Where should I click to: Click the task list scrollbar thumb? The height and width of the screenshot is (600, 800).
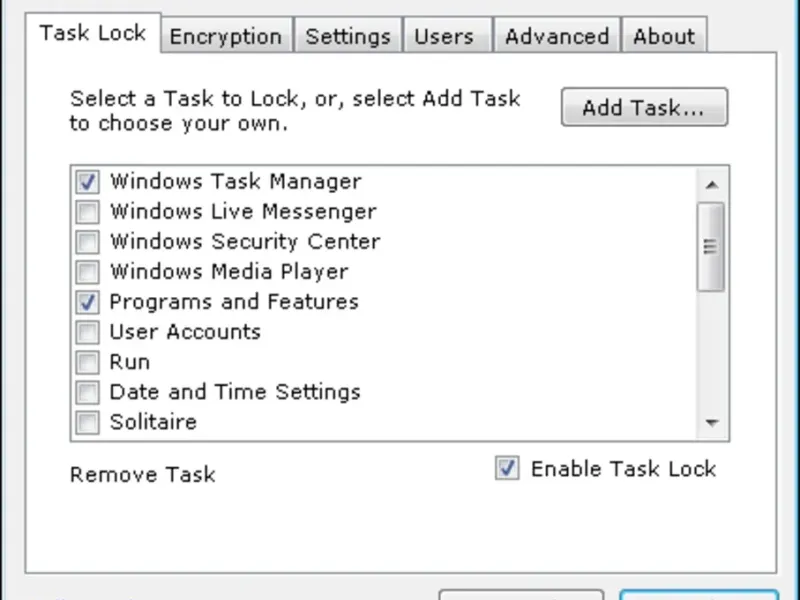coord(711,247)
